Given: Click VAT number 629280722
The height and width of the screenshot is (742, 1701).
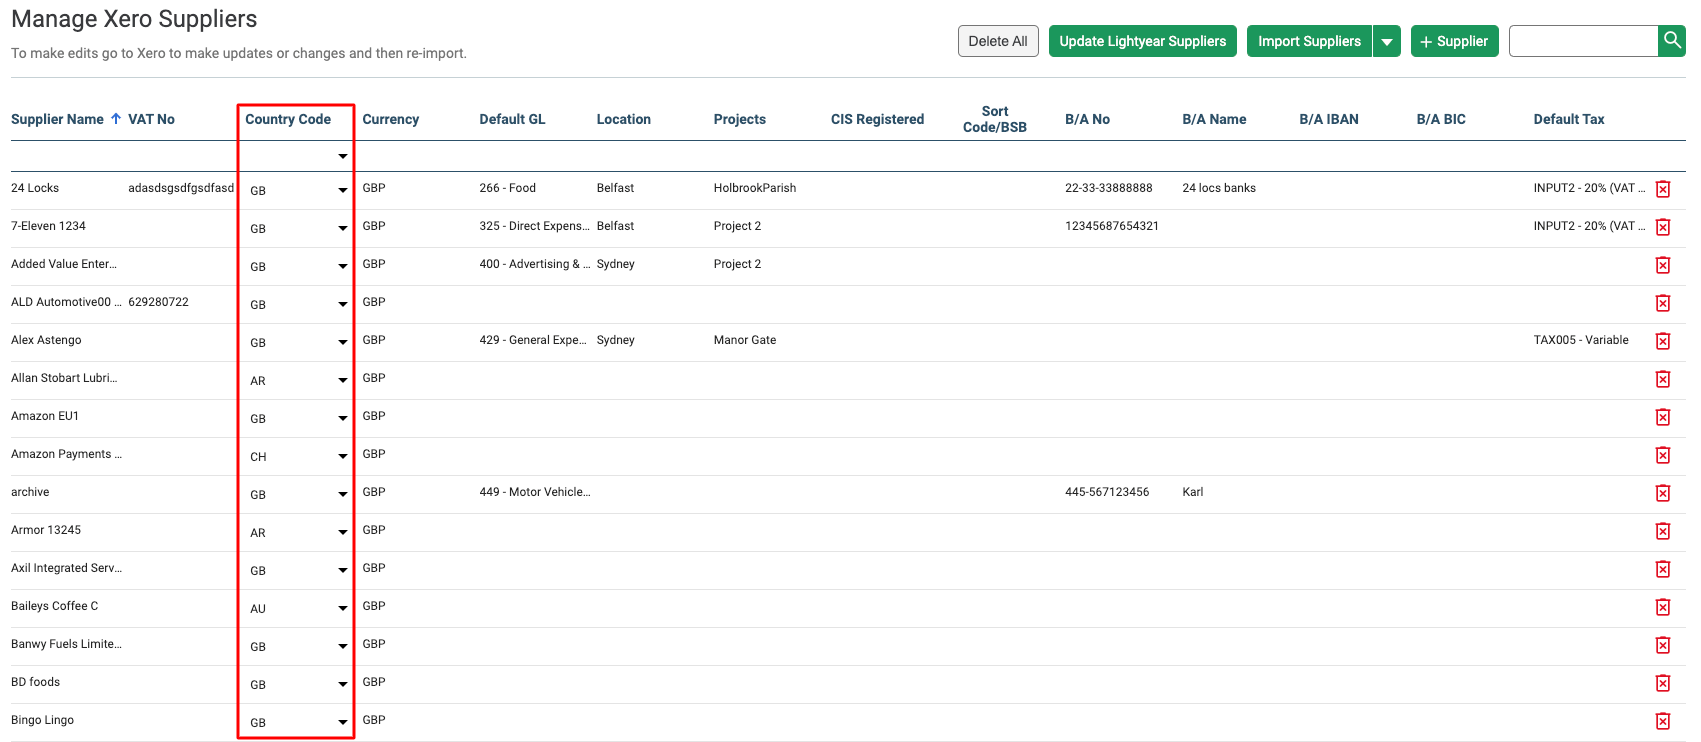Looking at the screenshot, I should pyautogui.click(x=158, y=302).
